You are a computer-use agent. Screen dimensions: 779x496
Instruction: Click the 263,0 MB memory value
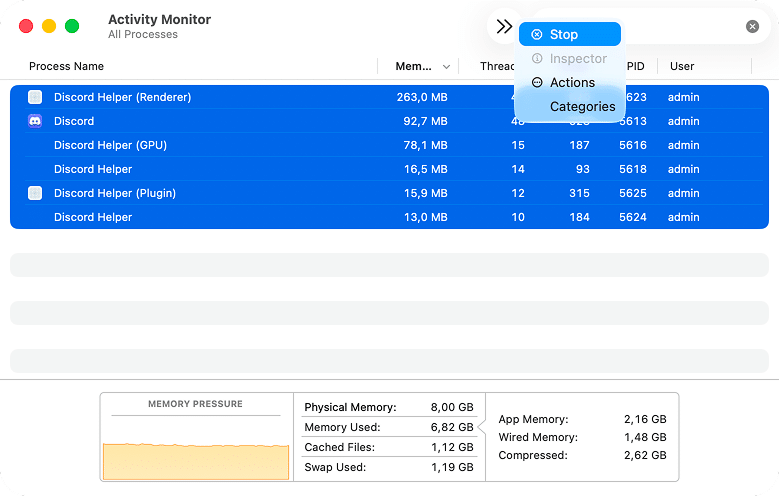[x=422, y=97]
